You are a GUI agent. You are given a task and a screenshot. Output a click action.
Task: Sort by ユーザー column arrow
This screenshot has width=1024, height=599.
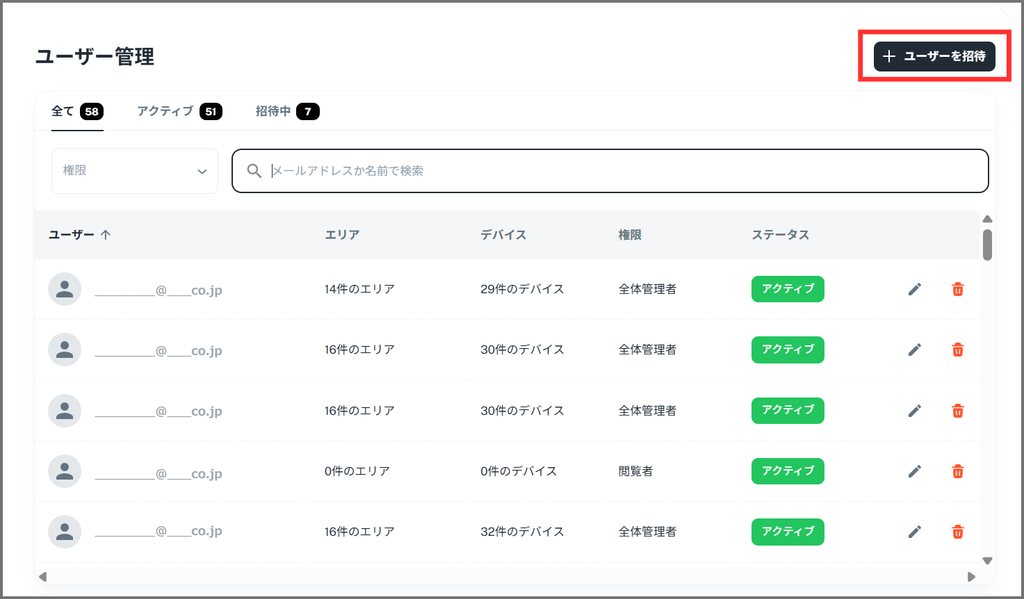[106, 235]
